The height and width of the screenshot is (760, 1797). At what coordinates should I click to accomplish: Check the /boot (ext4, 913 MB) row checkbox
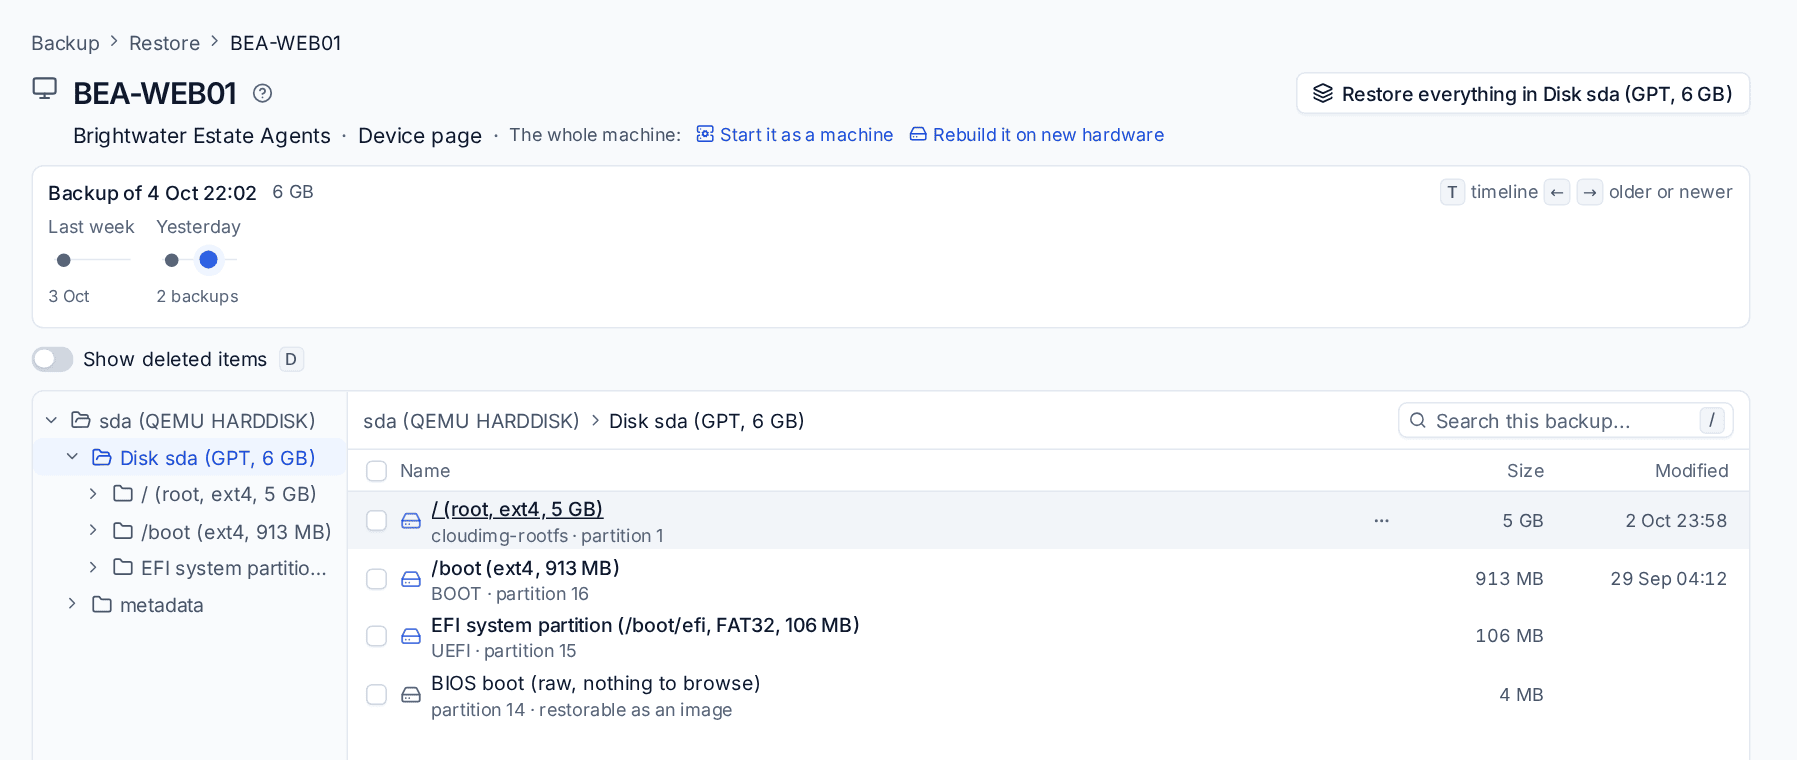click(x=376, y=579)
